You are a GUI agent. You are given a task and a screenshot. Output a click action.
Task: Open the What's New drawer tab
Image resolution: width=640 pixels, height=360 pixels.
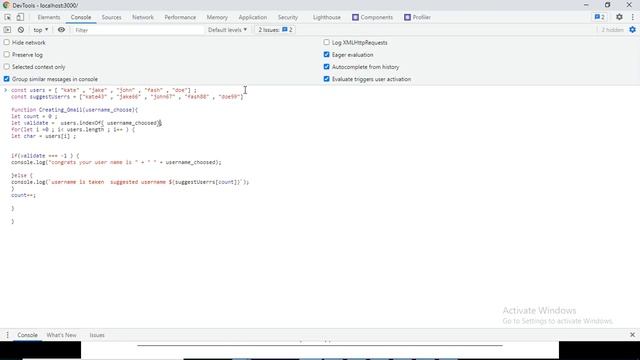(61, 335)
